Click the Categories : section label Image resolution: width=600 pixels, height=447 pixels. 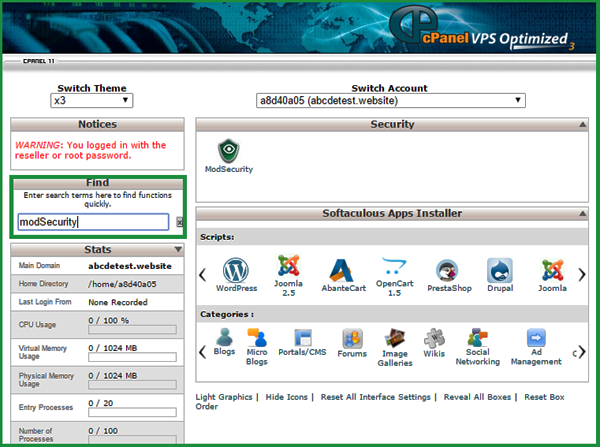tap(227, 314)
